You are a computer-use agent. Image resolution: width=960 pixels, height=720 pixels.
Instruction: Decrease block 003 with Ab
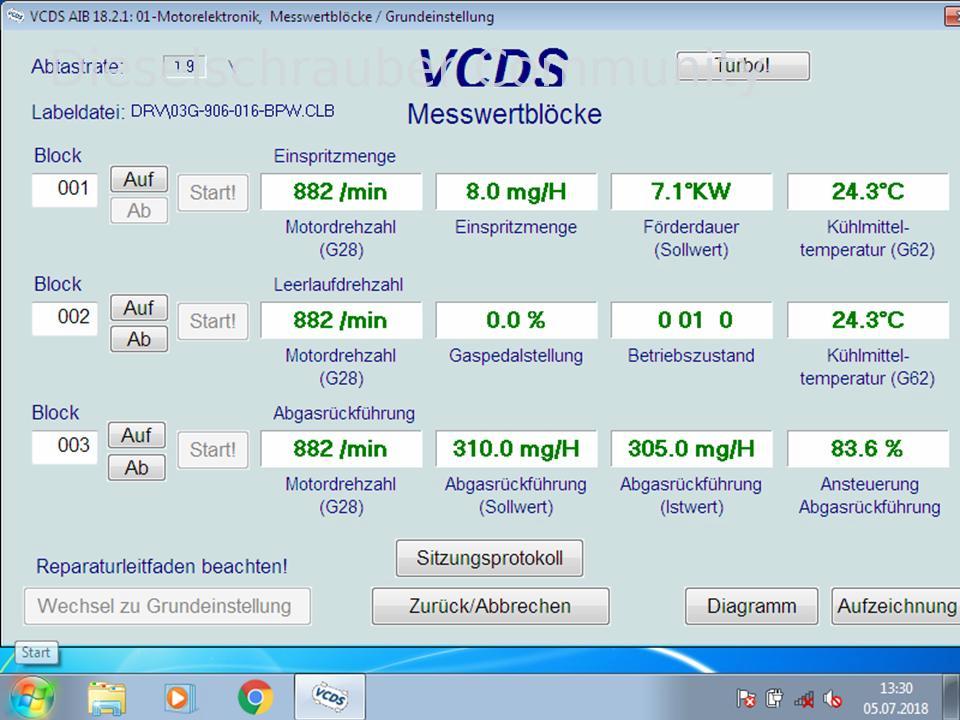point(137,468)
